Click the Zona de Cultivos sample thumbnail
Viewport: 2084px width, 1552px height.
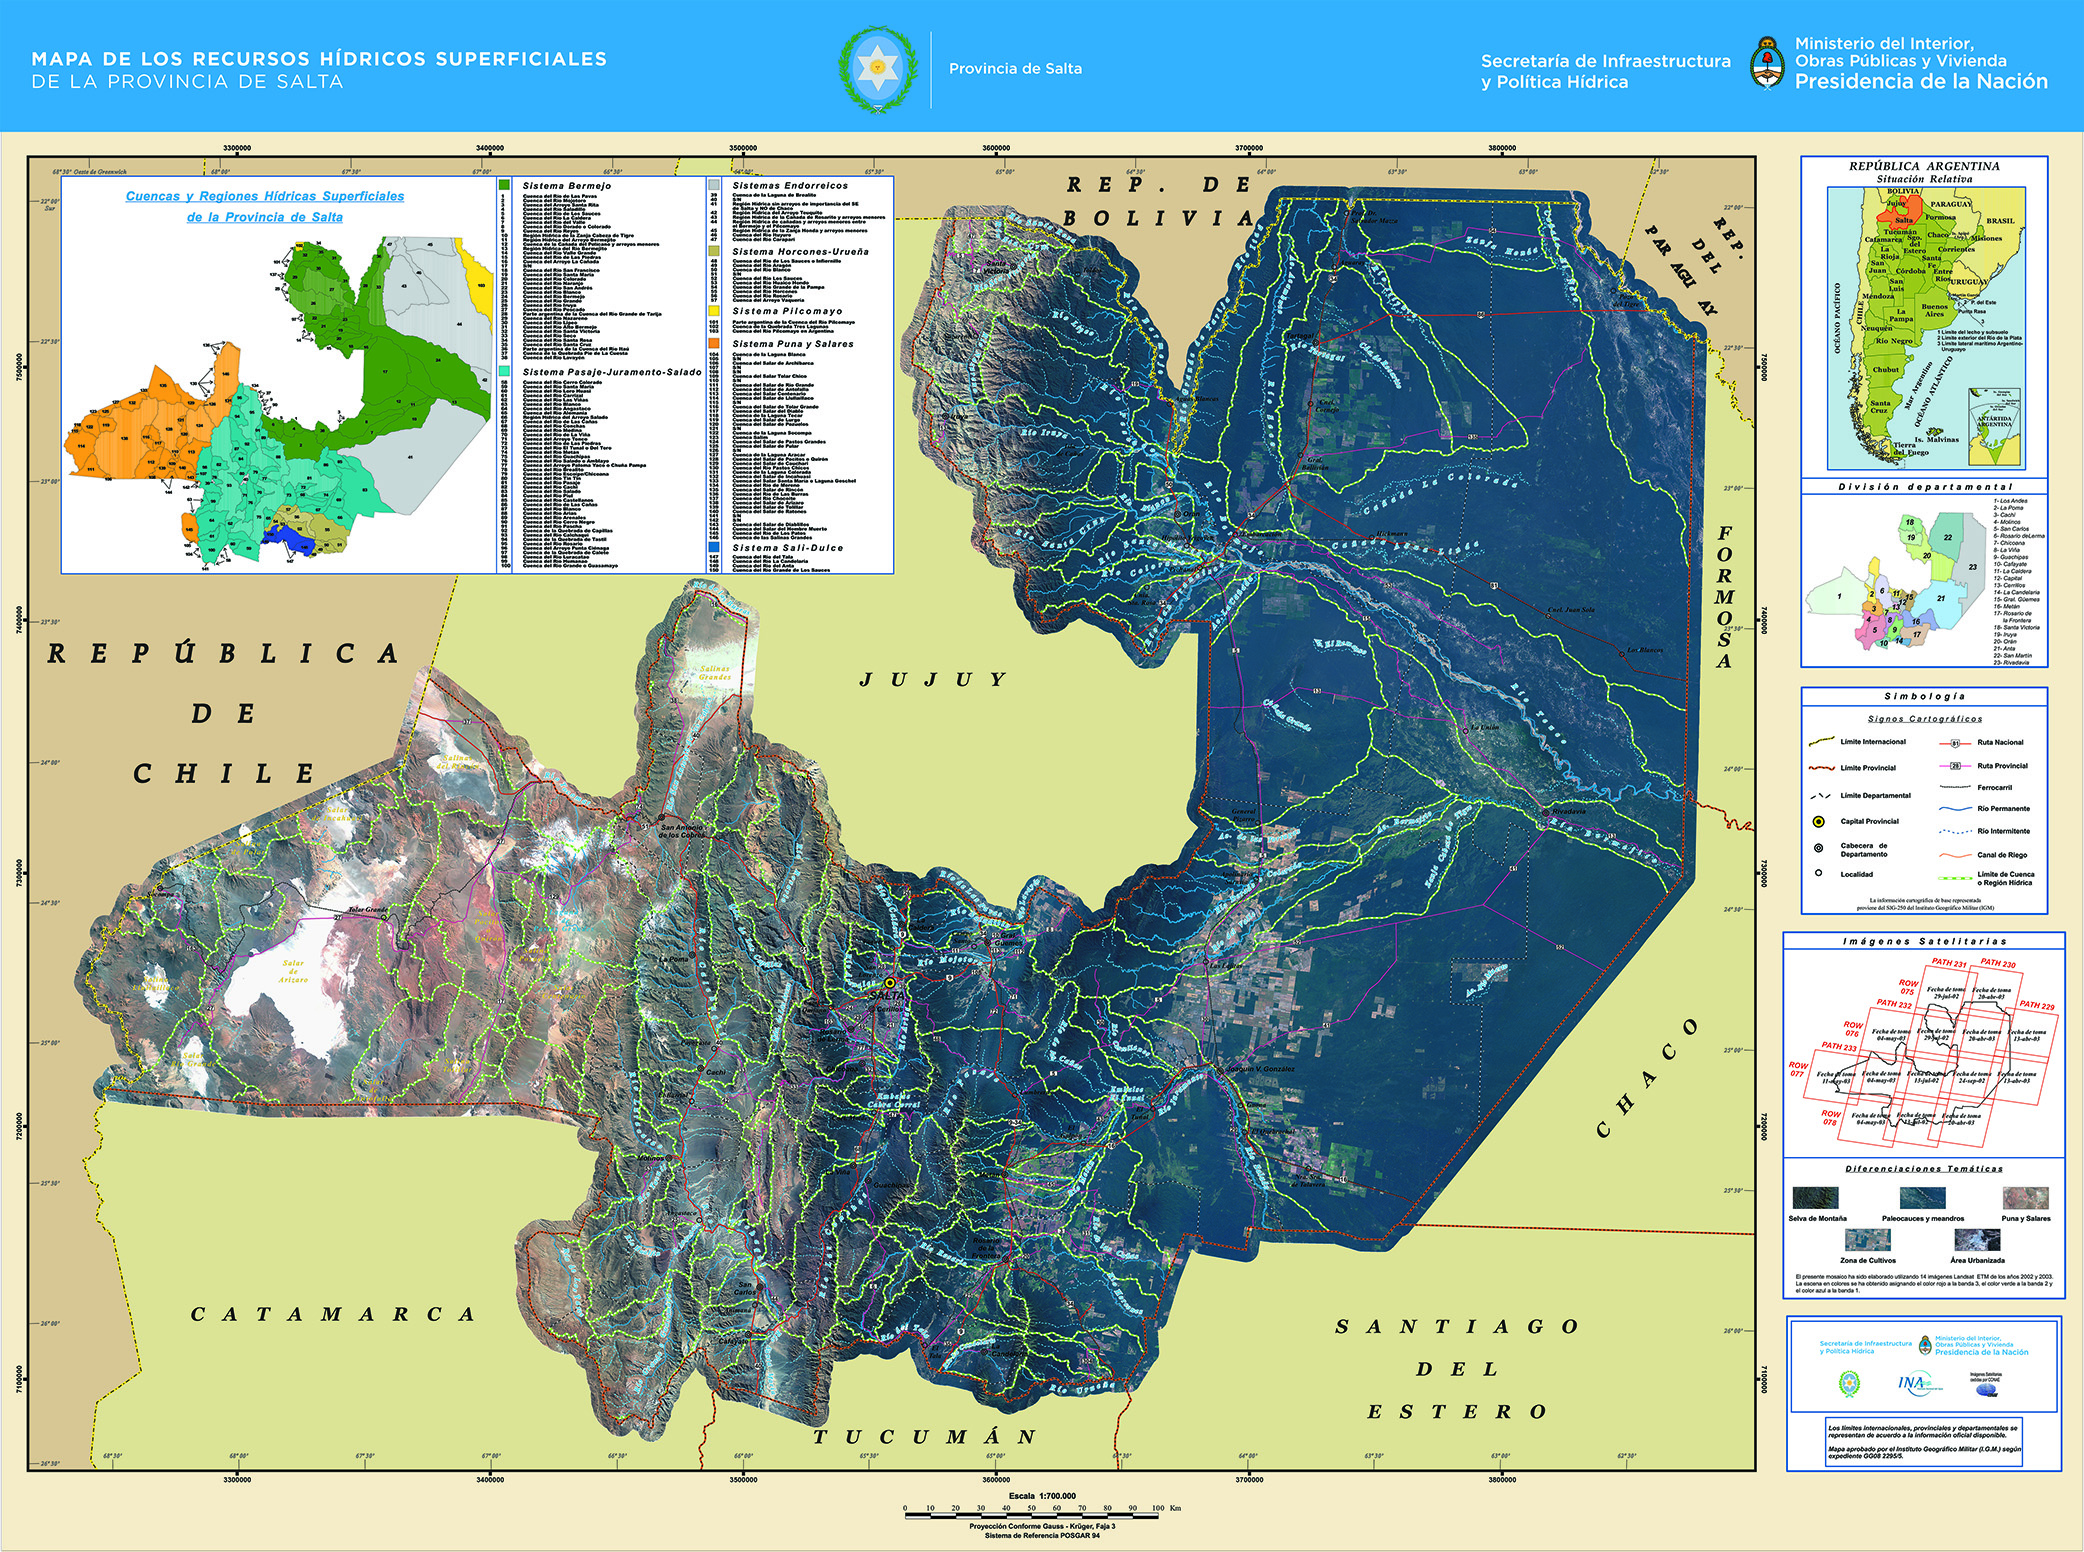pos(1867,1240)
